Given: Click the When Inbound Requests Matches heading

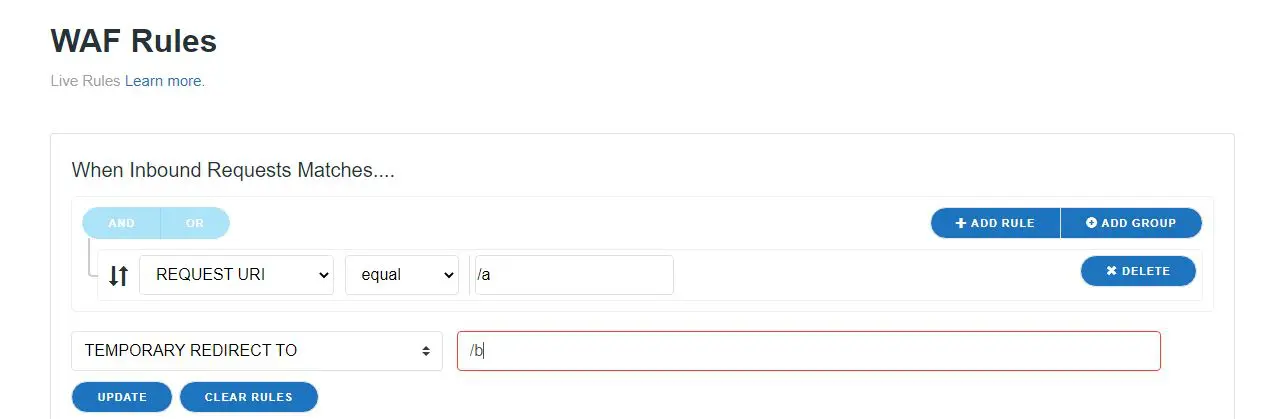Looking at the screenshot, I should [233, 170].
